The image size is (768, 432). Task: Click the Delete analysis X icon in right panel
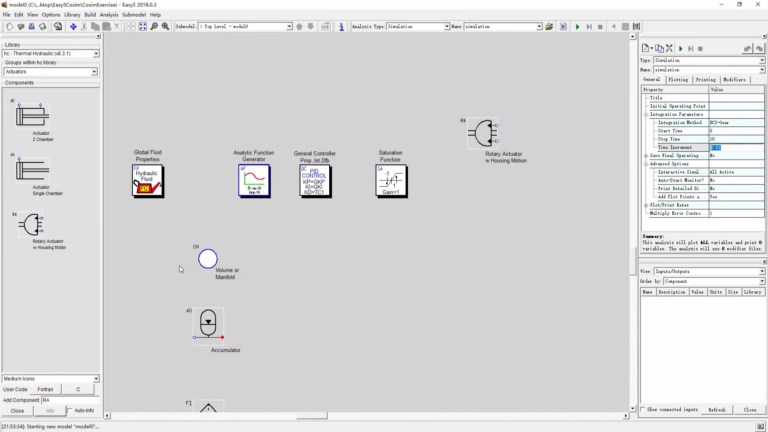670,48
